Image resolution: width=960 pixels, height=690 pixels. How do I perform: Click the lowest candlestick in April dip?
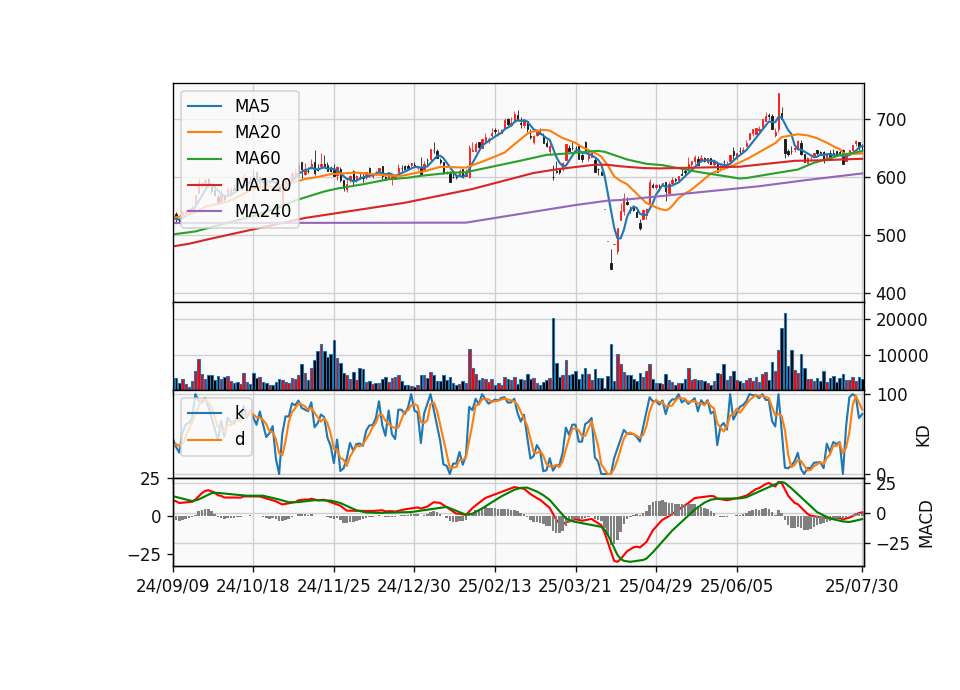point(611,260)
